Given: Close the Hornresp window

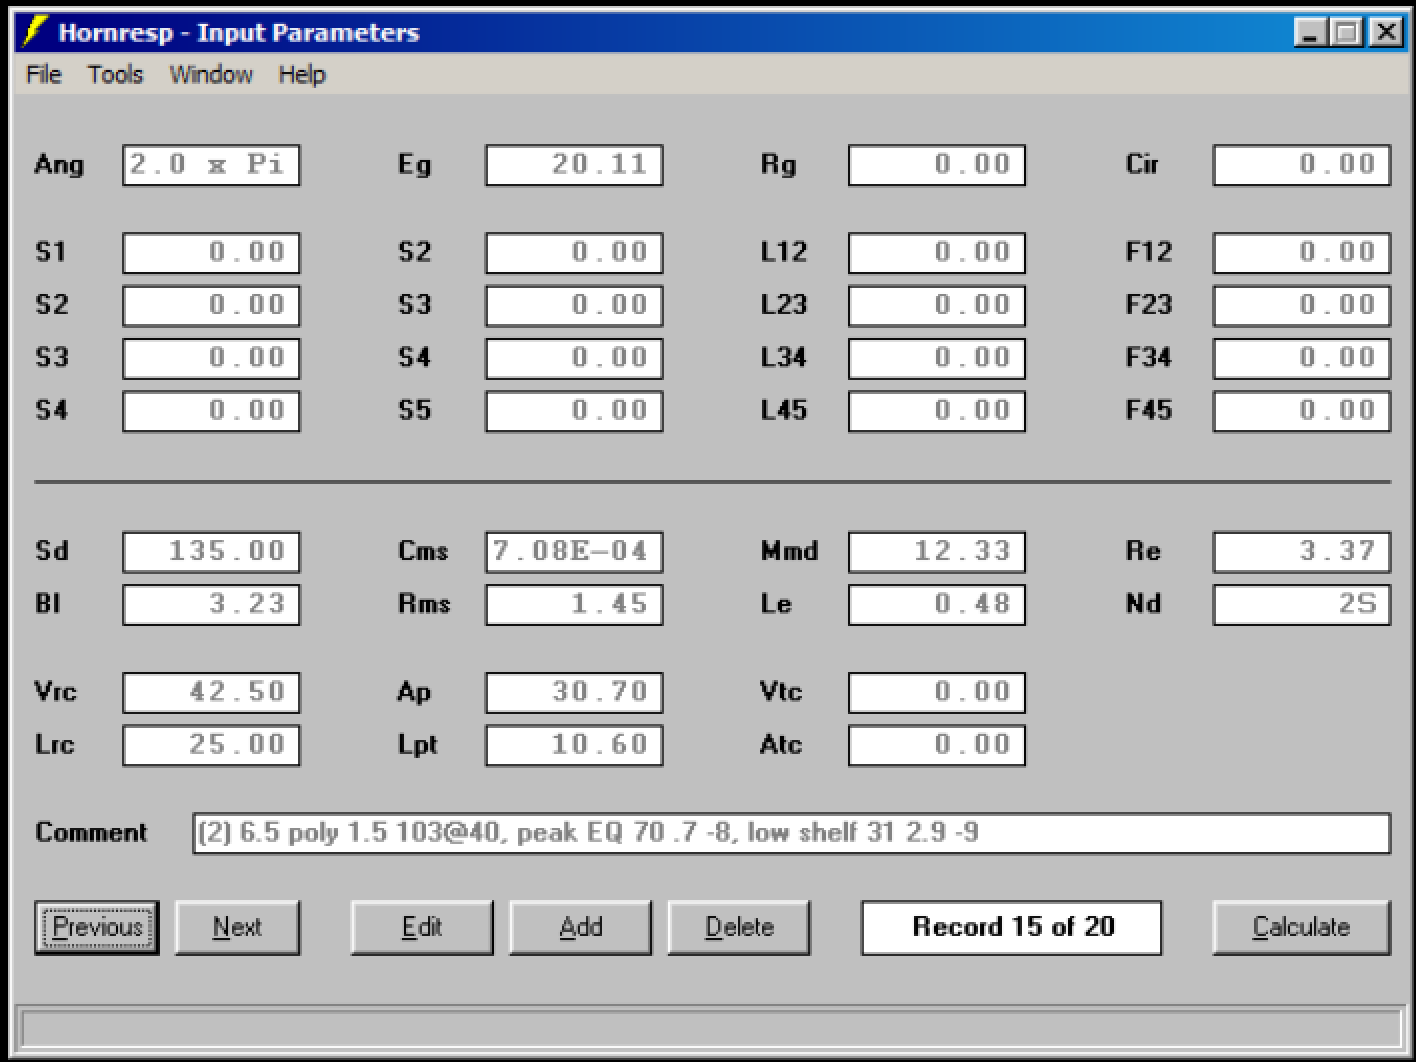Looking at the screenshot, I should click(x=1386, y=32).
